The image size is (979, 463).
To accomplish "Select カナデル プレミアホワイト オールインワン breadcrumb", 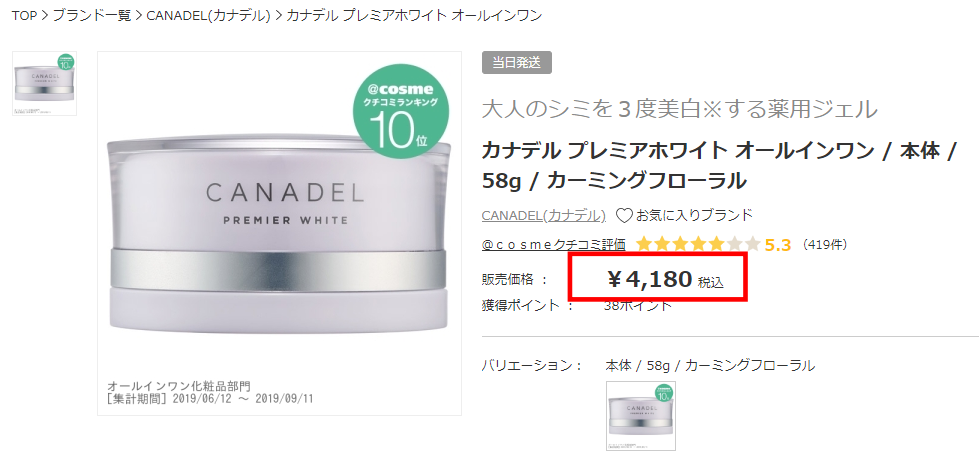I will 414,16.
